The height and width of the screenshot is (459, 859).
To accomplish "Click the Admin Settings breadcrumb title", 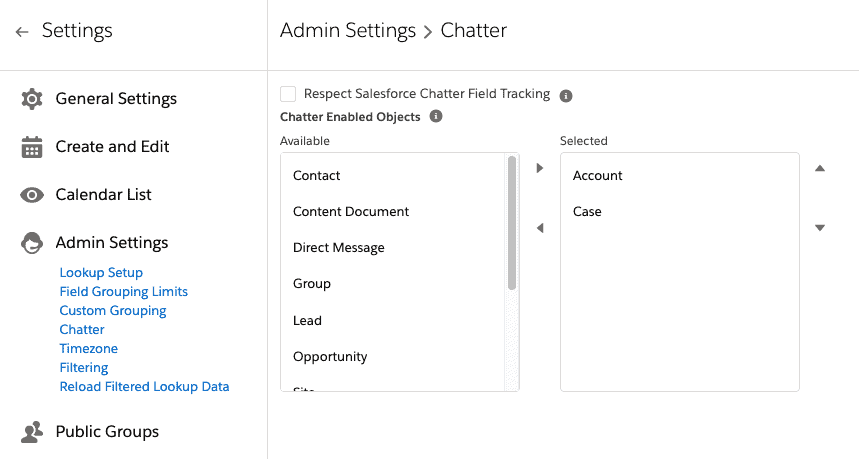I will (x=348, y=30).
